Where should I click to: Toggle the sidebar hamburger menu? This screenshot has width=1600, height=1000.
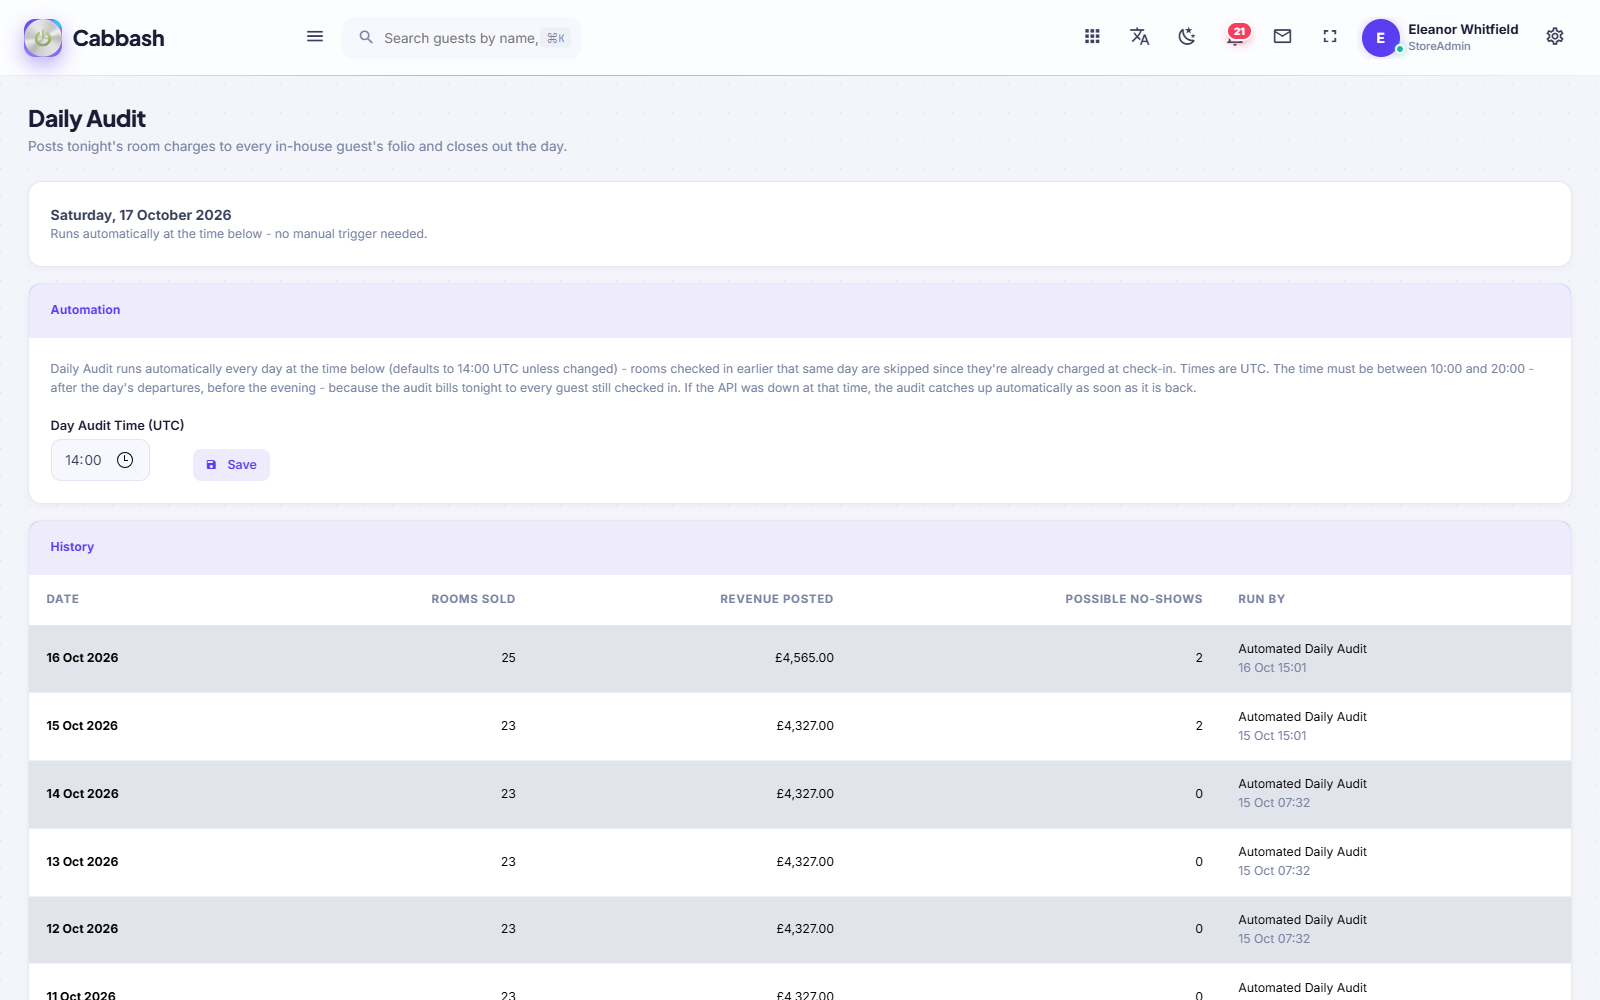pyautogui.click(x=315, y=36)
